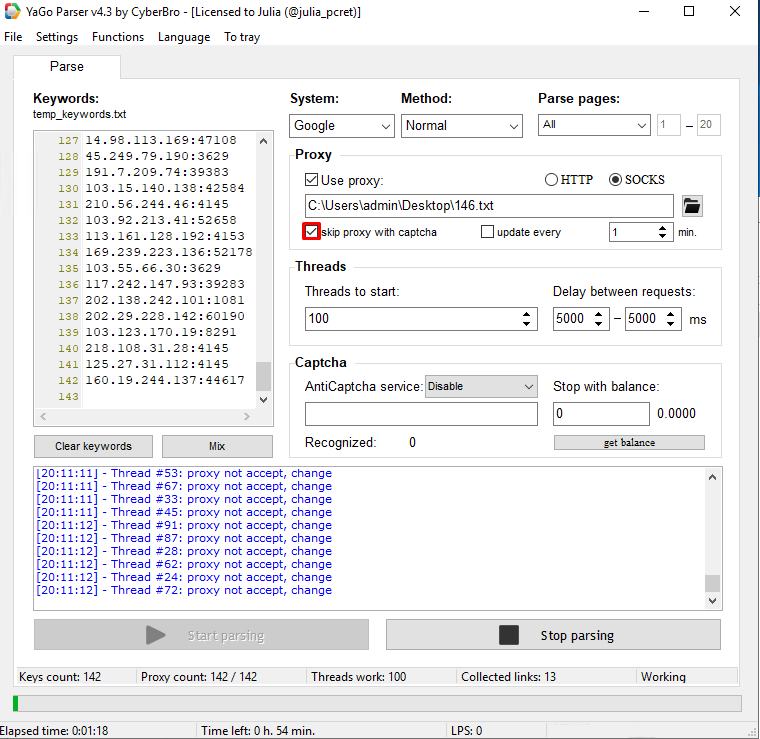Click the log panel scroll up arrow
760x739 pixels.
712,477
